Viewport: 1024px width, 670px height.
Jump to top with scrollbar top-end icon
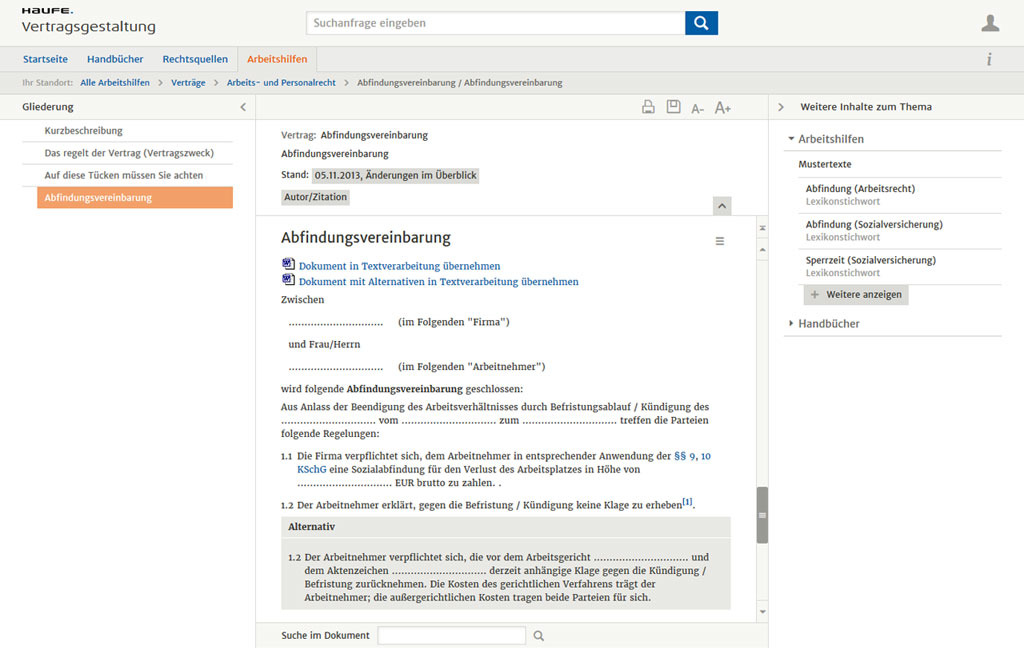coord(762,228)
